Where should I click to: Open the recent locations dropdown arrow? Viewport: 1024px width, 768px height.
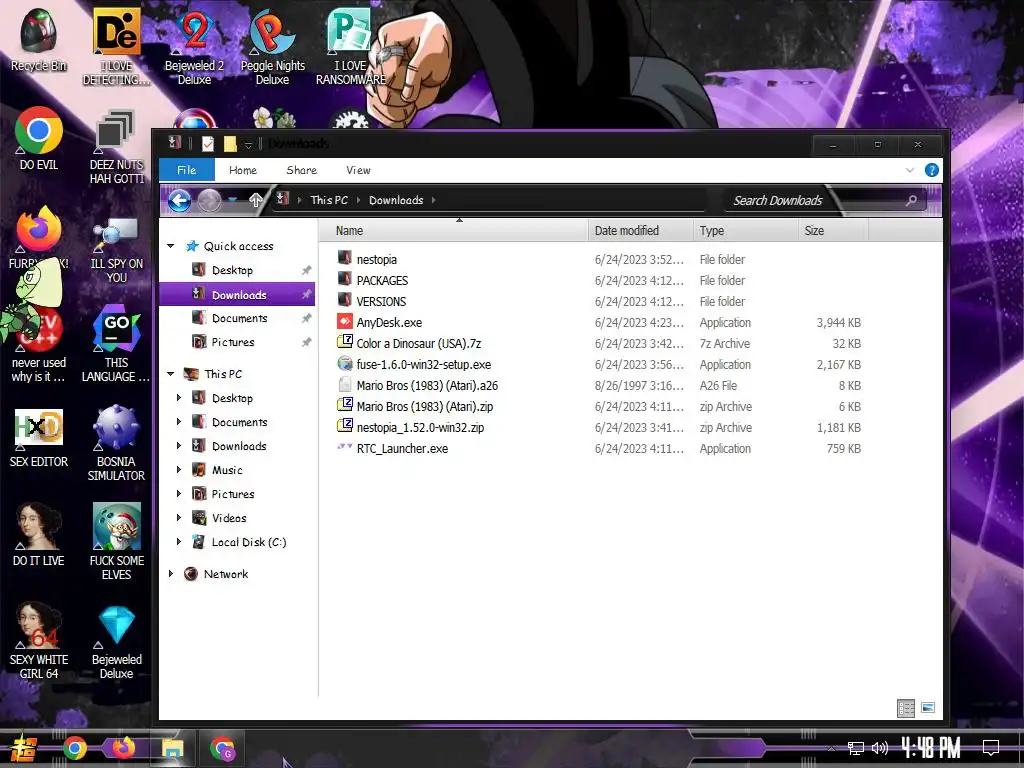point(233,200)
